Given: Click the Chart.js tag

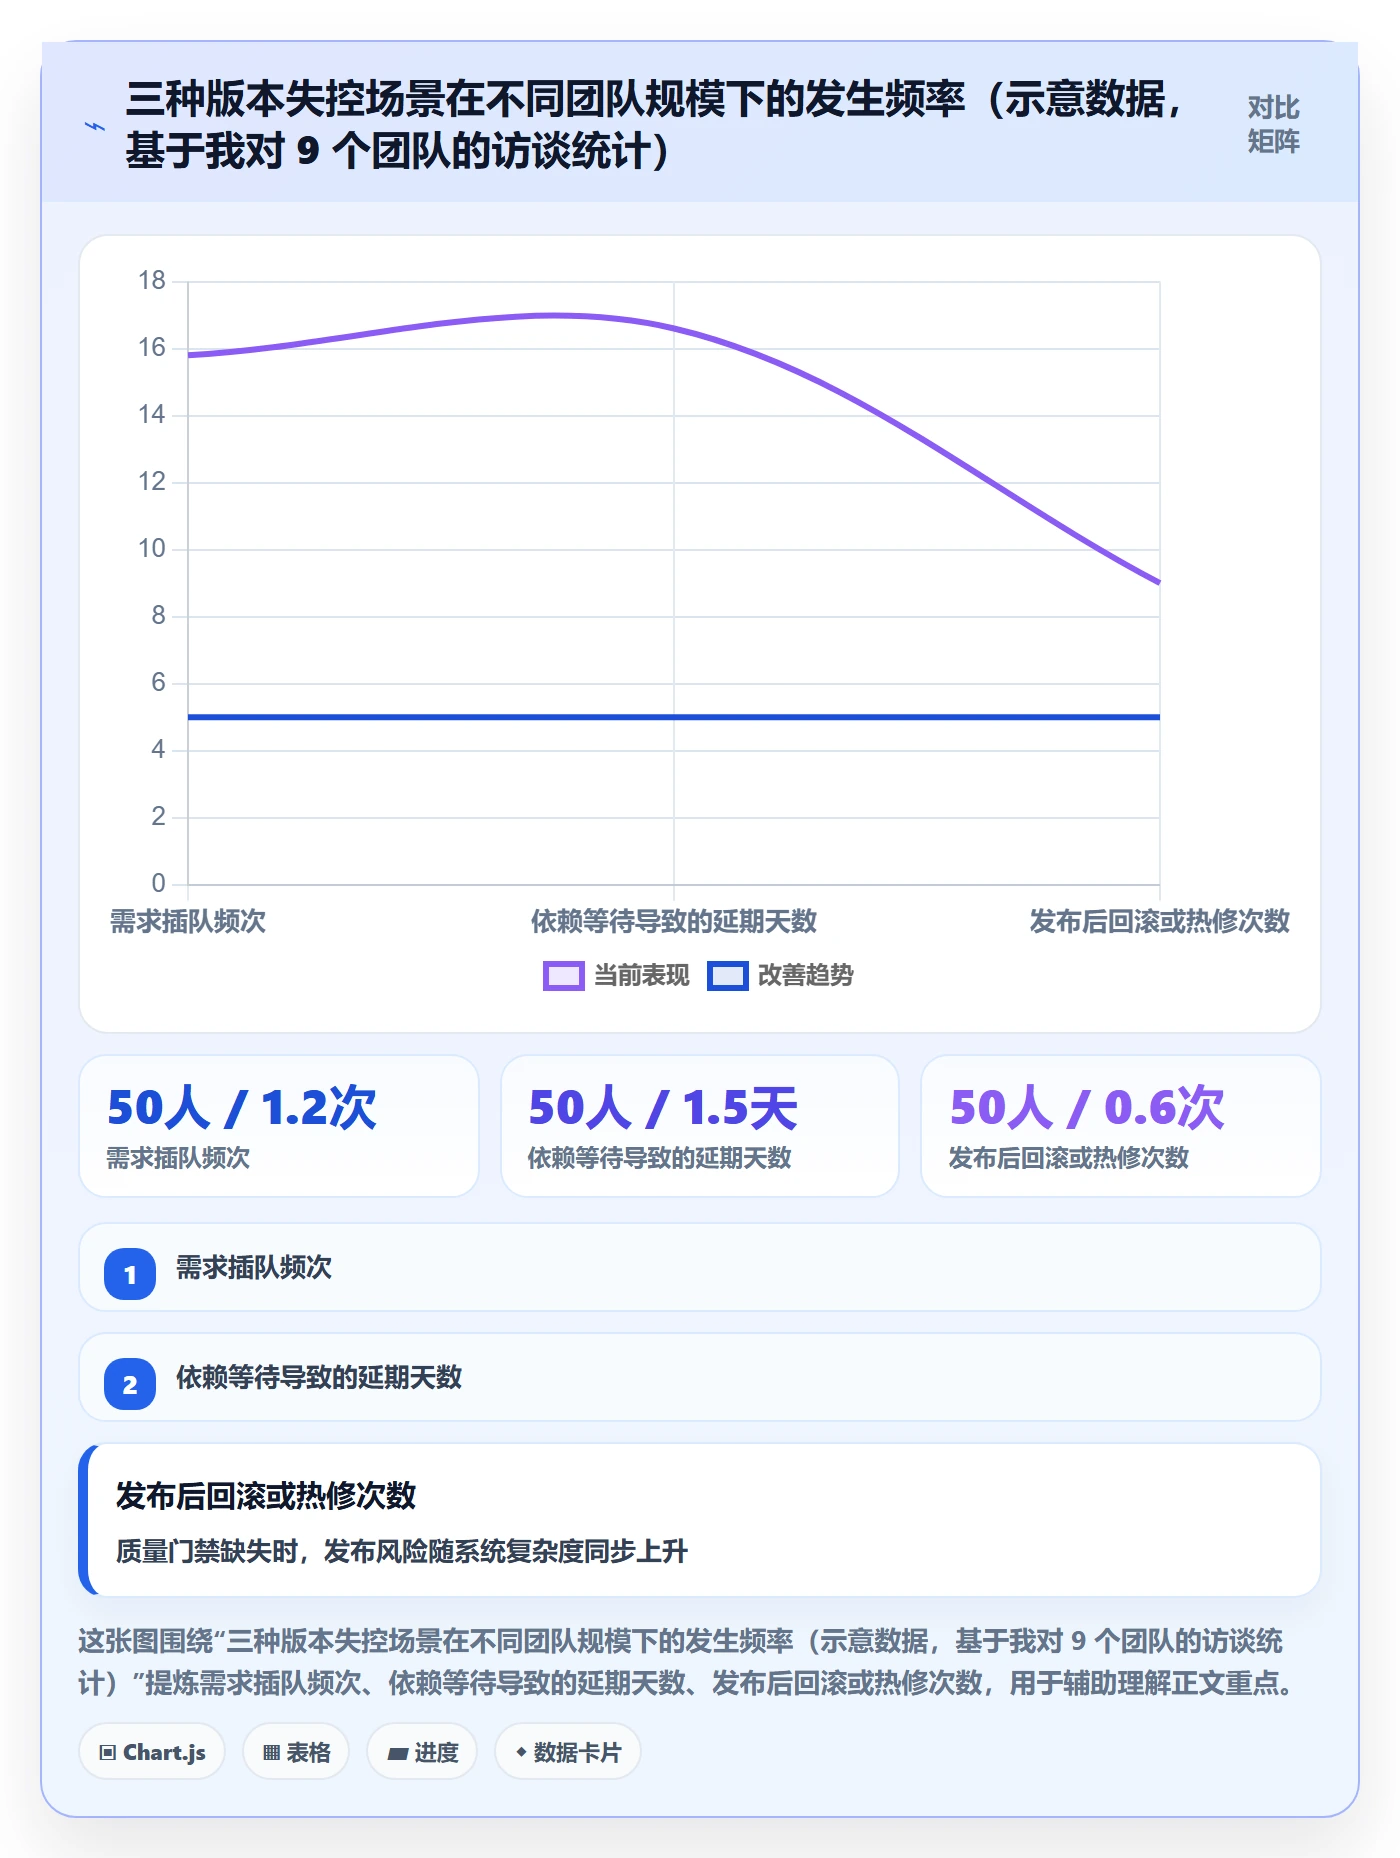Looking at the screenshot, I should click(152, 1752).
